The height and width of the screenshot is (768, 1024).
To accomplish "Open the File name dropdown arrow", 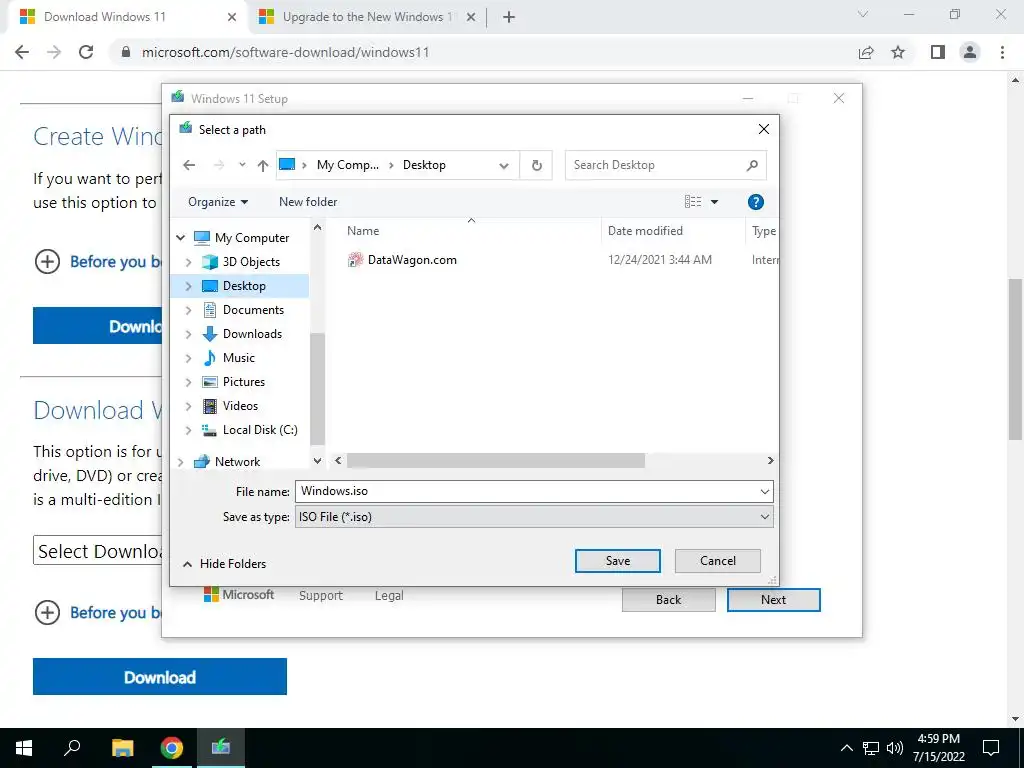I will coord(765,492).
